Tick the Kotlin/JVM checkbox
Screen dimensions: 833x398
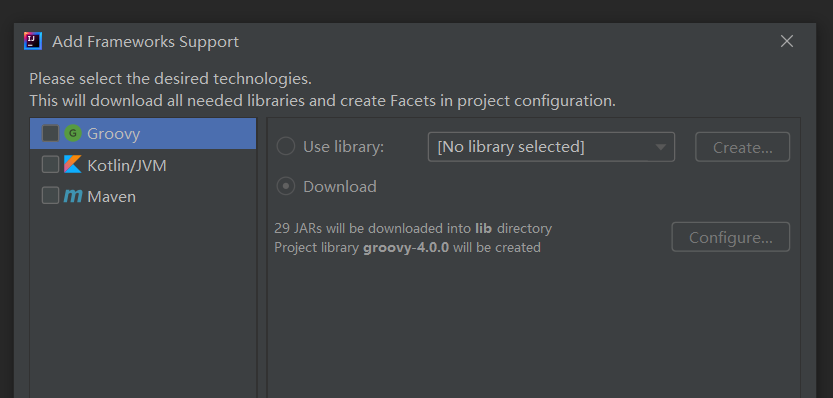[x=50, y=165]
